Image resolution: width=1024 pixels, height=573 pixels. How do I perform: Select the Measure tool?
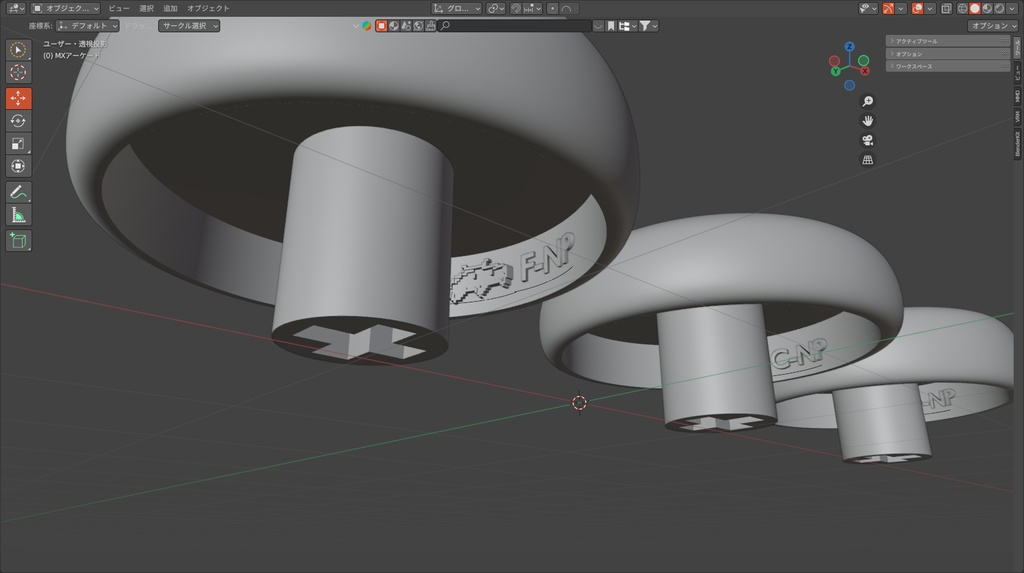[18, 215]
